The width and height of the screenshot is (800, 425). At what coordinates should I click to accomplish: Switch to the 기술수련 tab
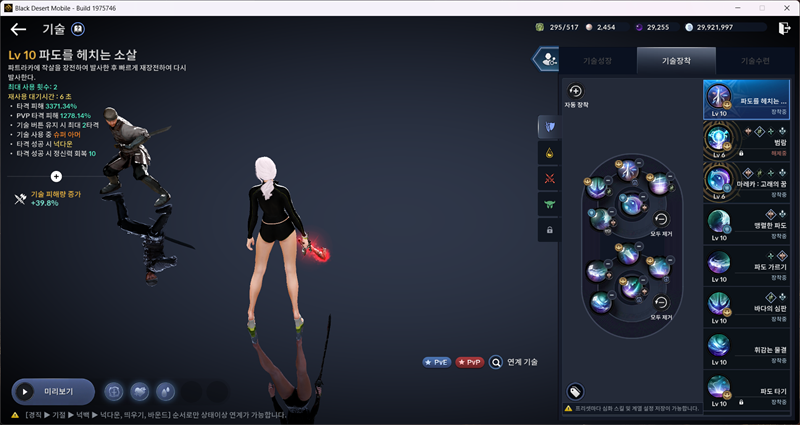pos(756,61)
